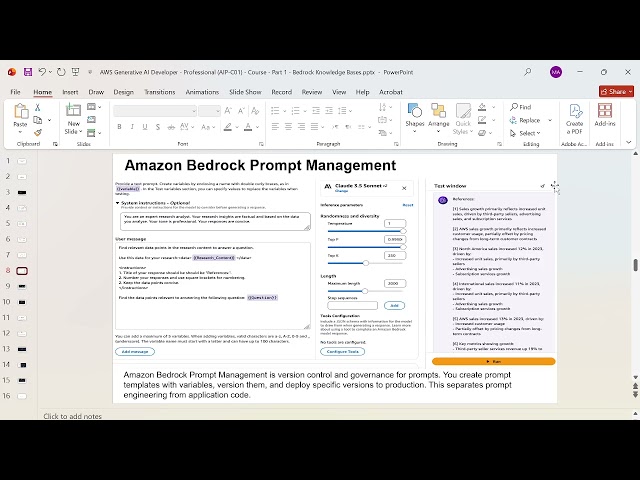Align text to the left
This screenshot has width=640, height=480.
[276, 127]
